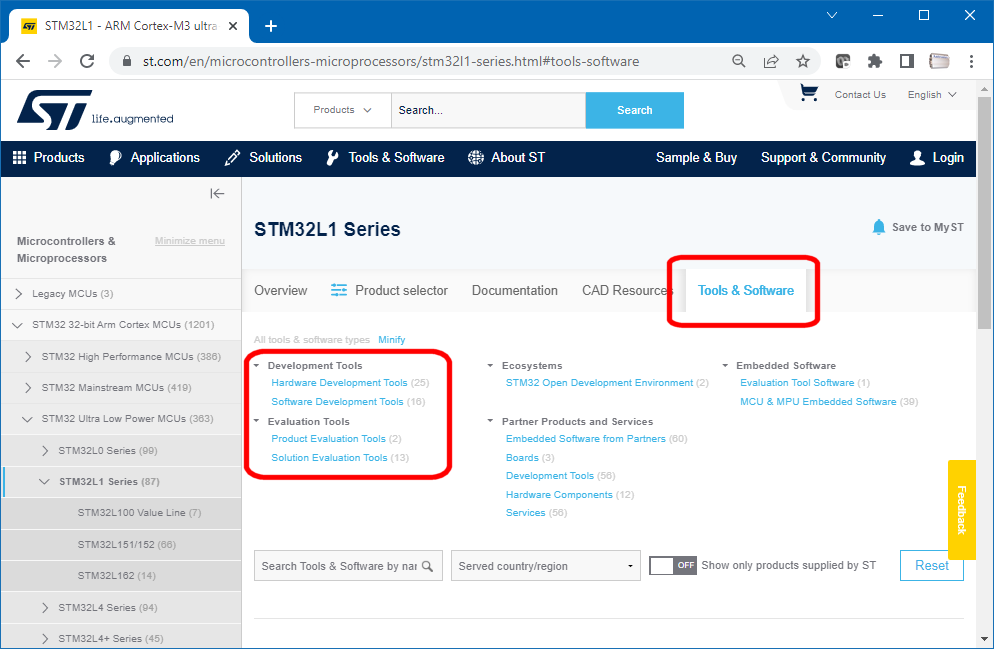
Task: Open Served country/region dropdown
Action: tap(546, 565)
